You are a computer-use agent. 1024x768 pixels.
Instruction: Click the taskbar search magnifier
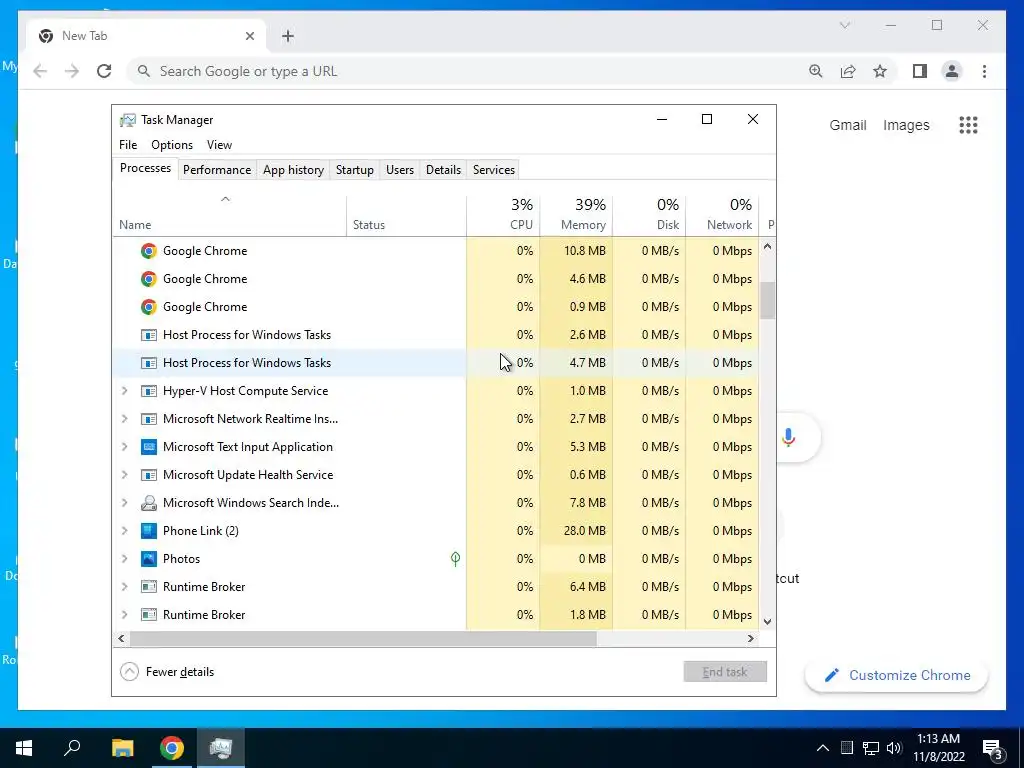pos(72,748)
